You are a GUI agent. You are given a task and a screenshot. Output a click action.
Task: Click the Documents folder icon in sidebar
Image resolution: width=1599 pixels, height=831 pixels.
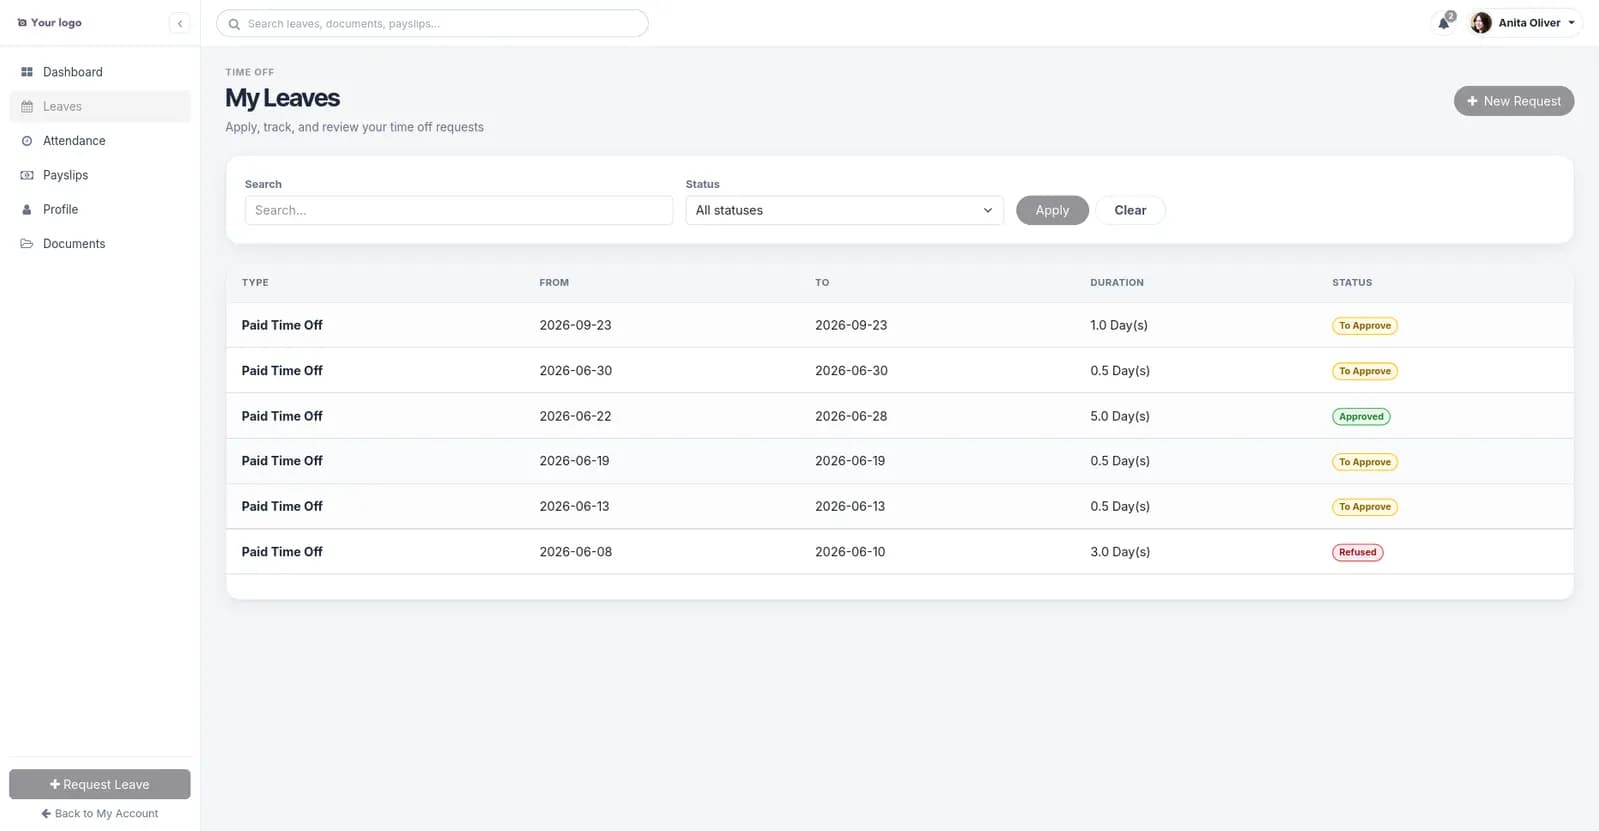(27, 244)
